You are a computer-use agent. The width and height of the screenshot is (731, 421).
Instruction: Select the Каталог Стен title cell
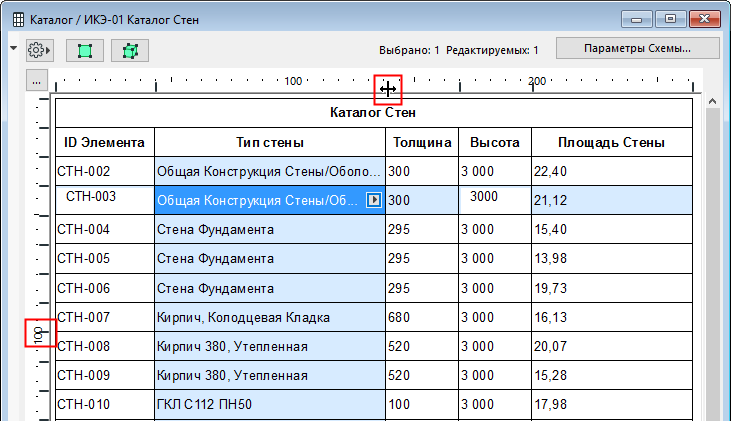373,113
